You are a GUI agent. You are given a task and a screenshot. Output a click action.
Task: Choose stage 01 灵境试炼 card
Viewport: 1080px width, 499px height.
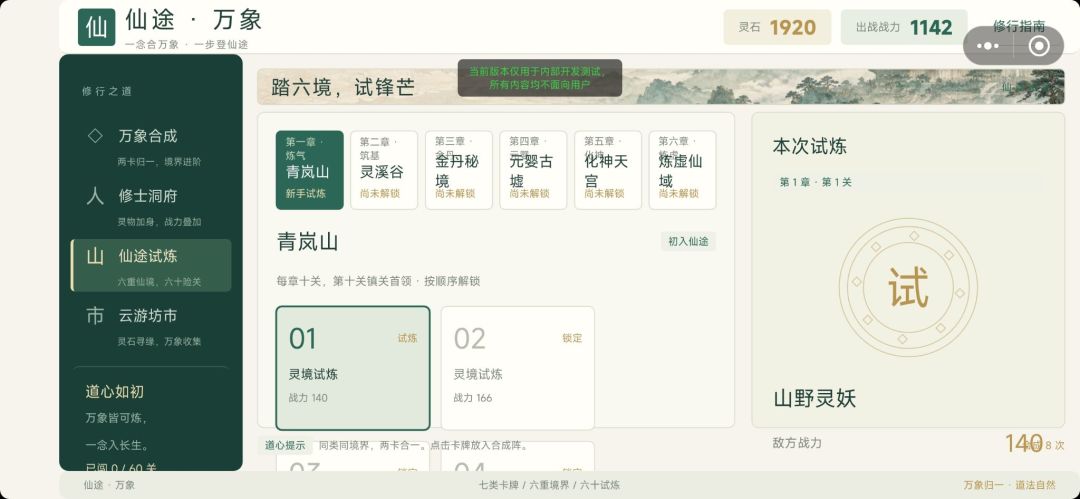[353, 368]
